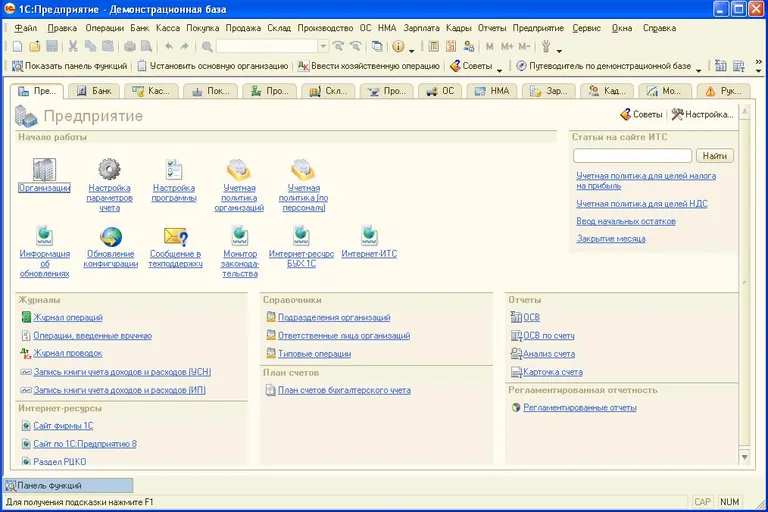The image size is (768, 512).
Task: Open the Монитор законодательства icon
Action: tap(239, 236)
